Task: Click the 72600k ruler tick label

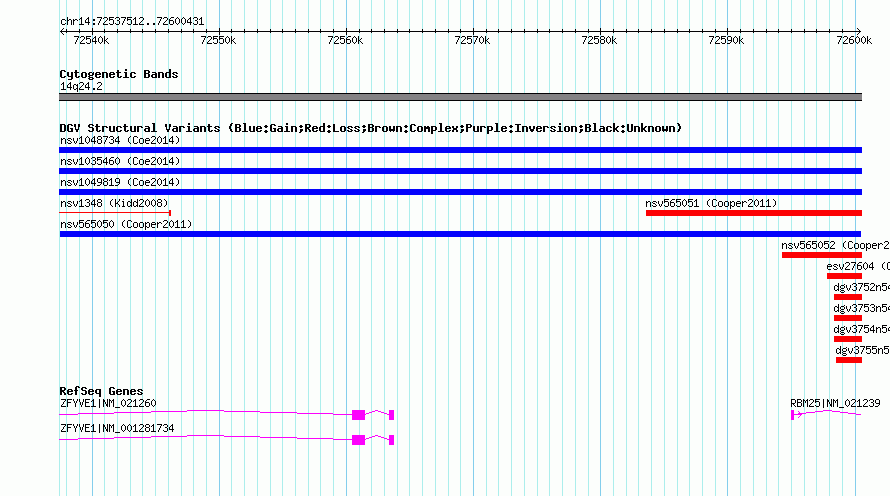Action: click(854, 40)
